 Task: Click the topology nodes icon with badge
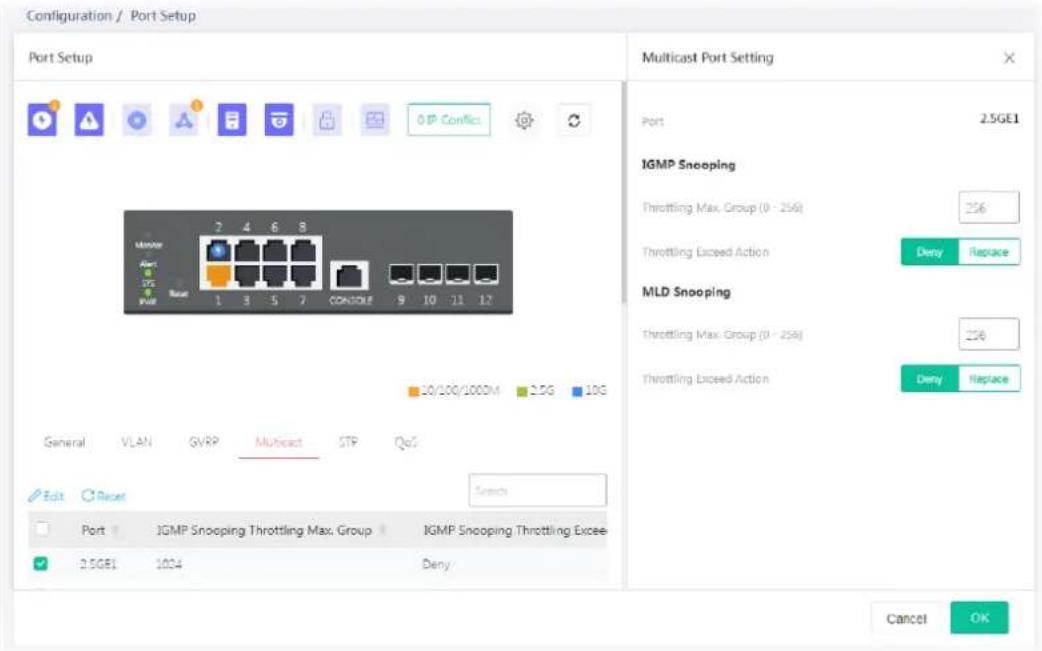click(x=184, y=120)
